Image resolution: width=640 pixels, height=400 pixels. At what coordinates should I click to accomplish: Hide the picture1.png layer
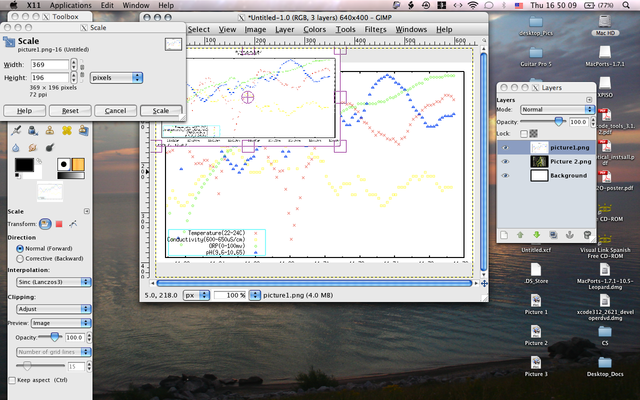505,148
